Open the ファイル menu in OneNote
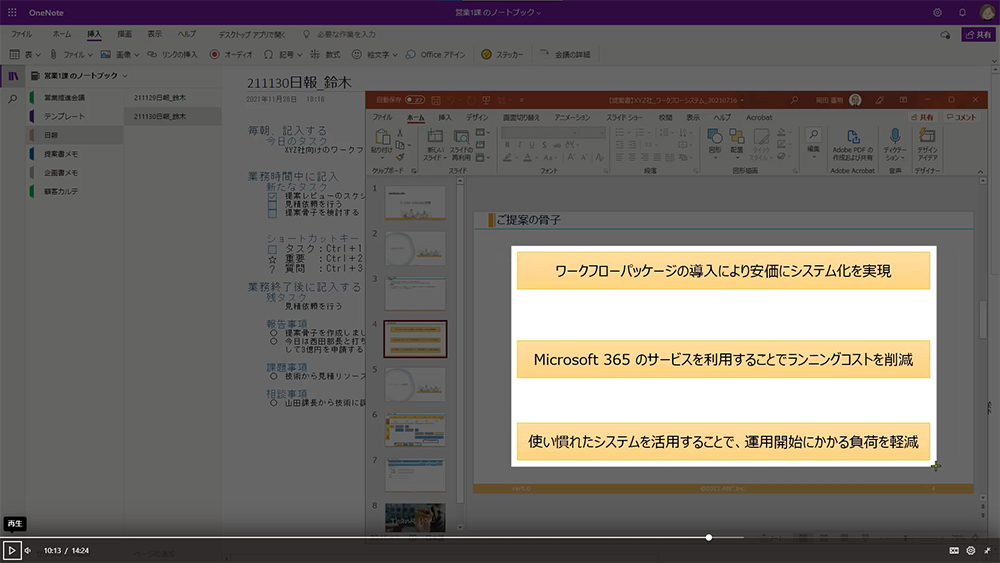 coord(22,34)
